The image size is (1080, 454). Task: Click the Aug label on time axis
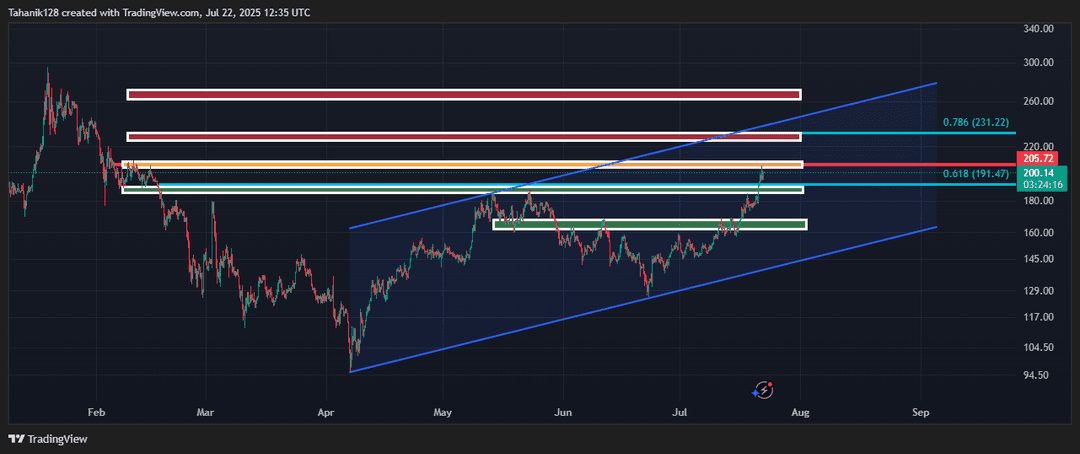800,413
